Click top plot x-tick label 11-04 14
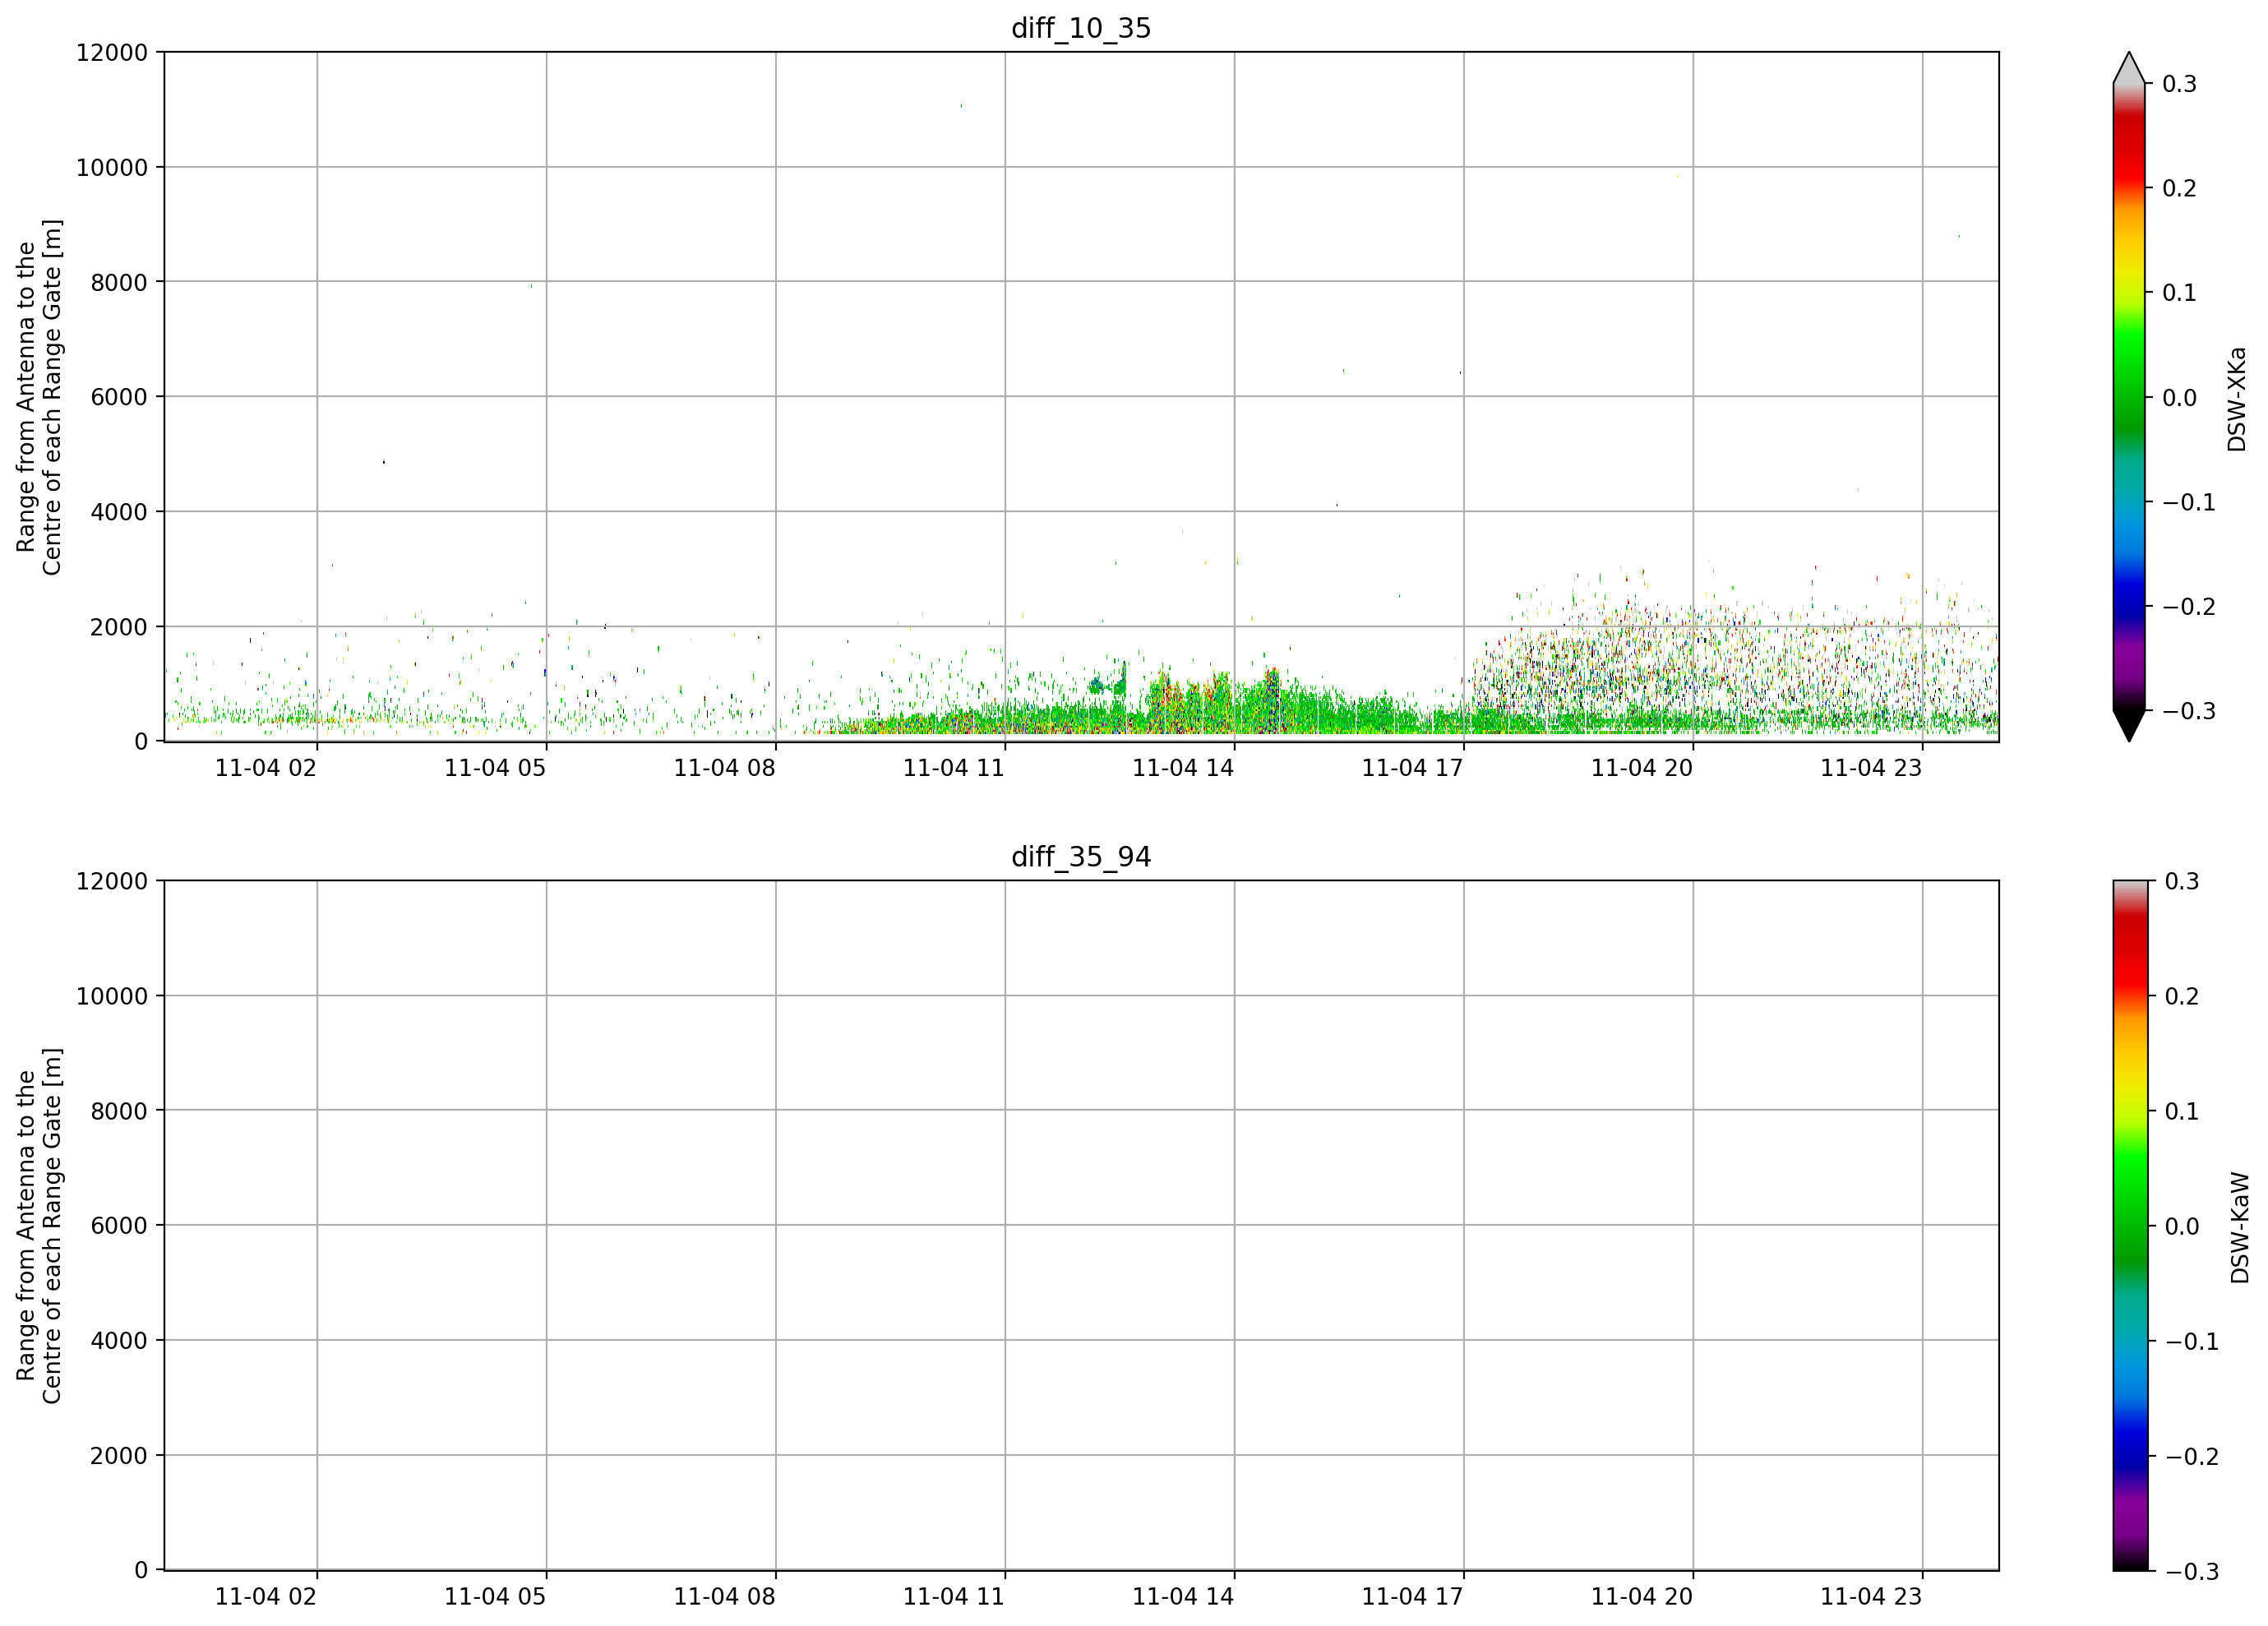Viewport: 2268px width, 1626px height. (x=1183, y=768)
